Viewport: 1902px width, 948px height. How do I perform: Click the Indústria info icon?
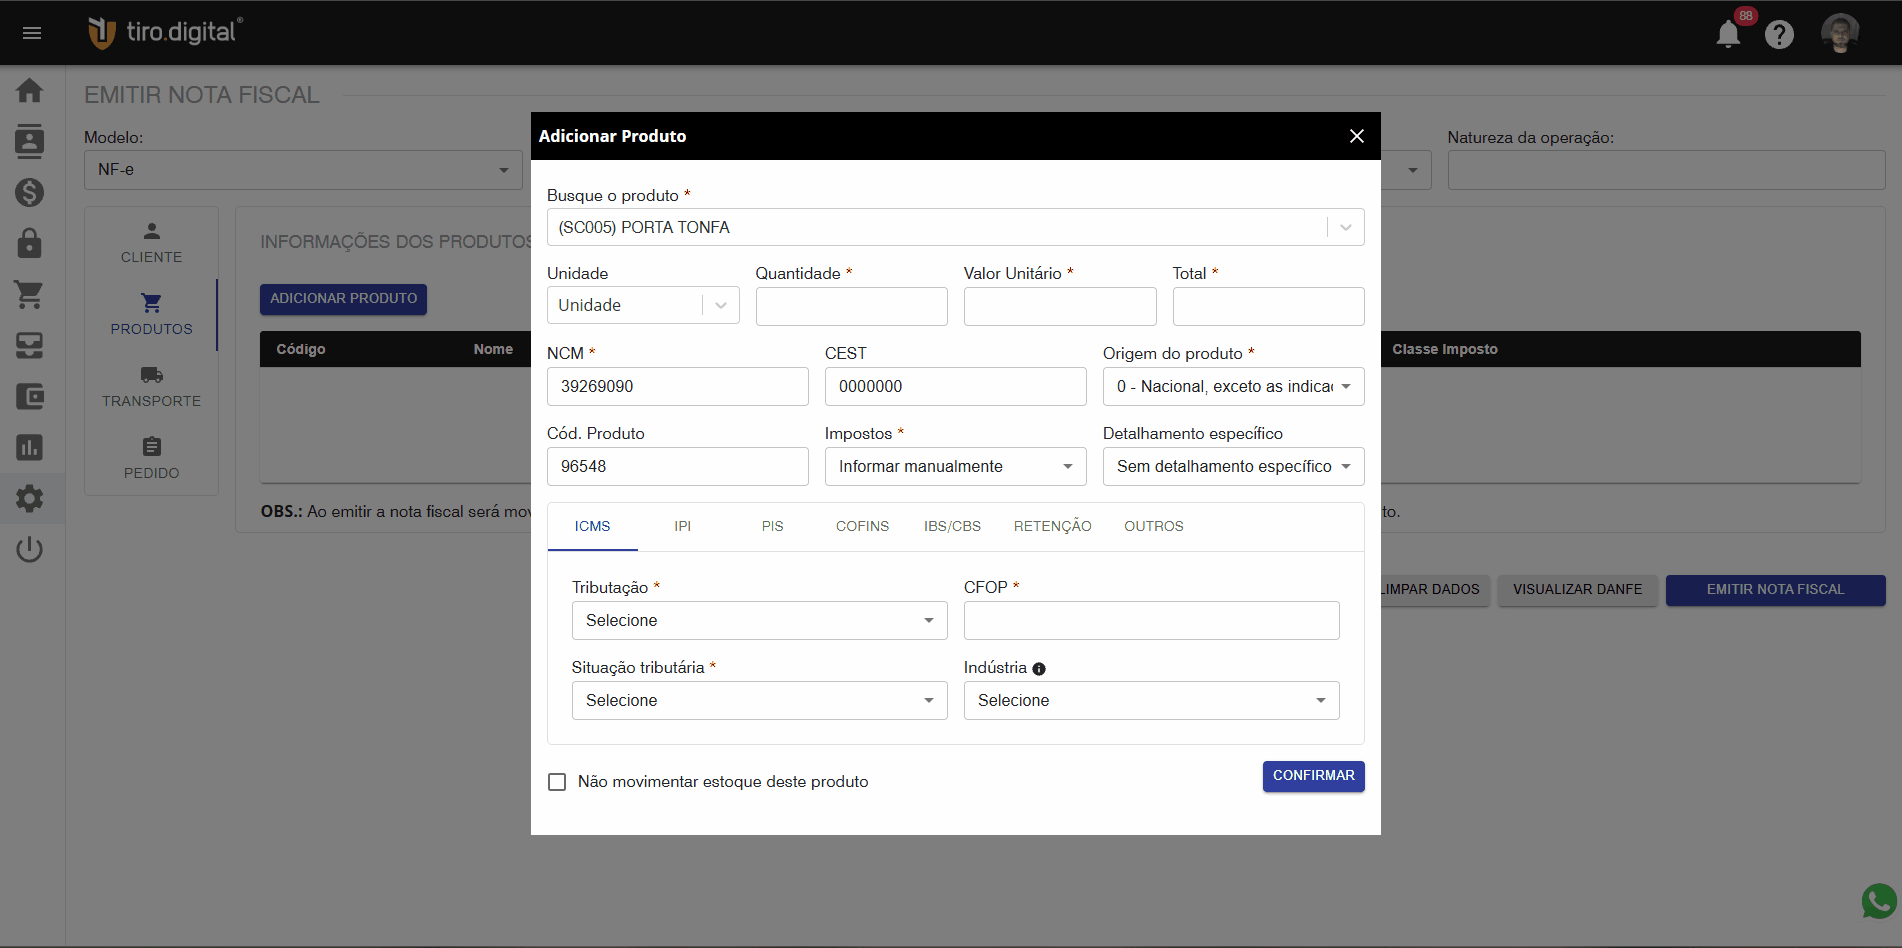[1039, 669]
